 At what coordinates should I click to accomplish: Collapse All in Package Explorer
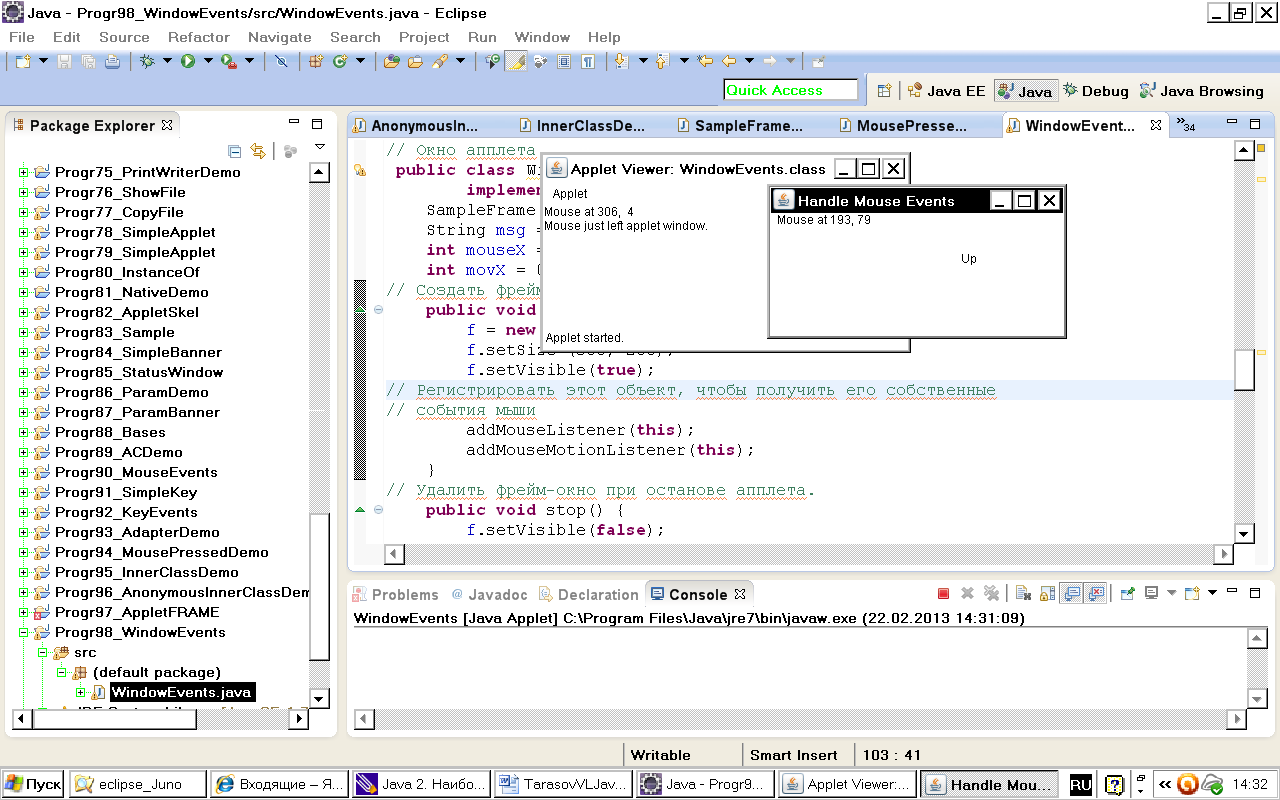(x=235, y=152)
